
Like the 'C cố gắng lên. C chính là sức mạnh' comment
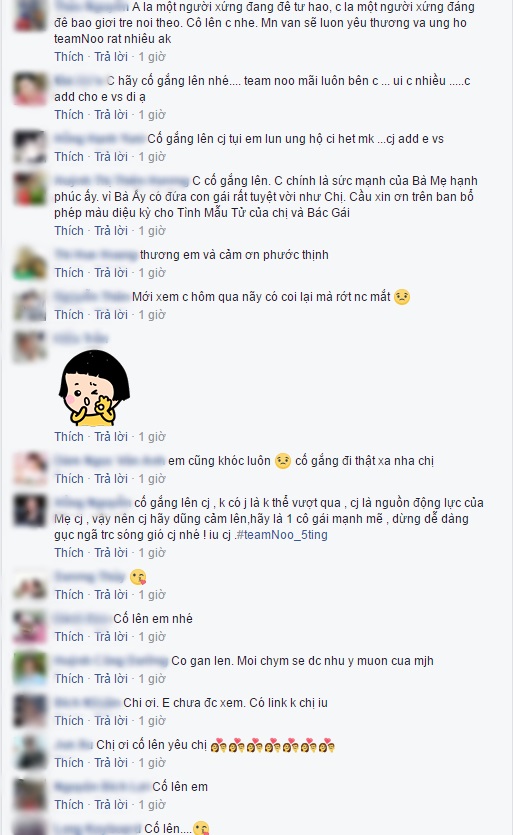click(69, 231)
